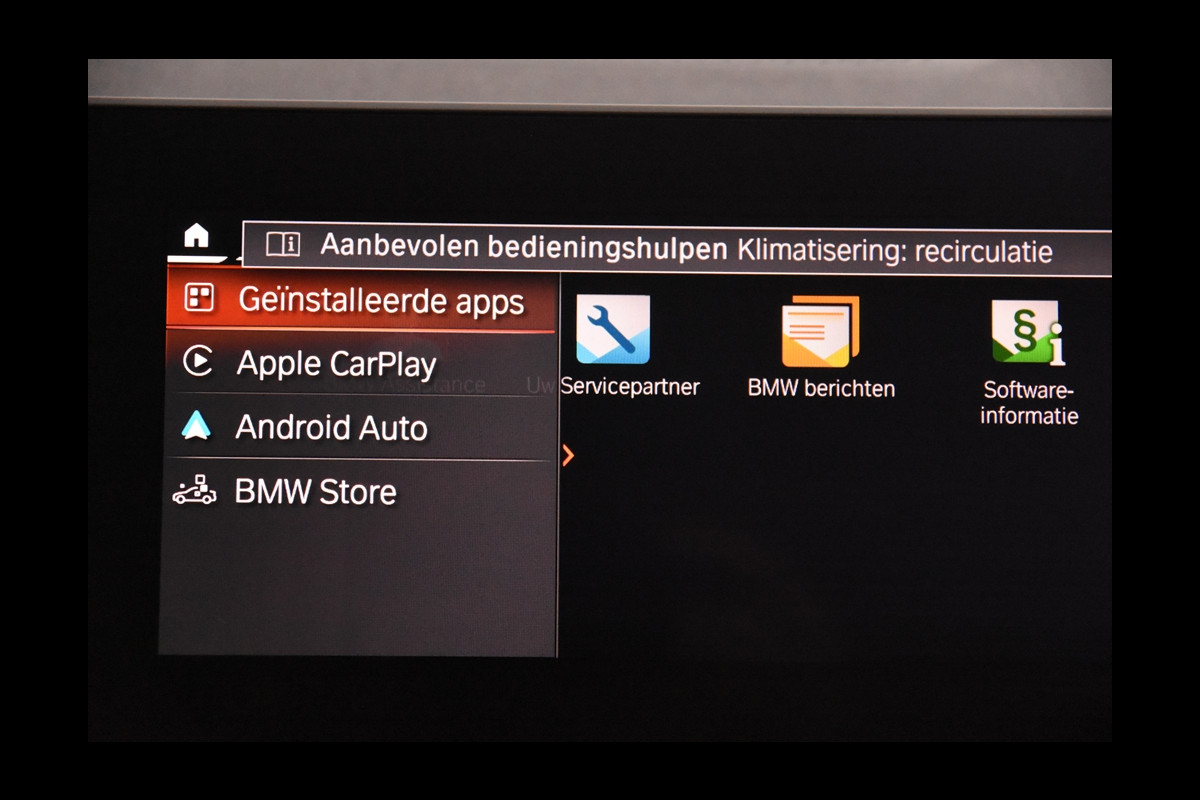The width and height of the screenshot is (1200, 800).
Task: Open the BMW berichten envelope icon
Action: (x=820, y=331)
